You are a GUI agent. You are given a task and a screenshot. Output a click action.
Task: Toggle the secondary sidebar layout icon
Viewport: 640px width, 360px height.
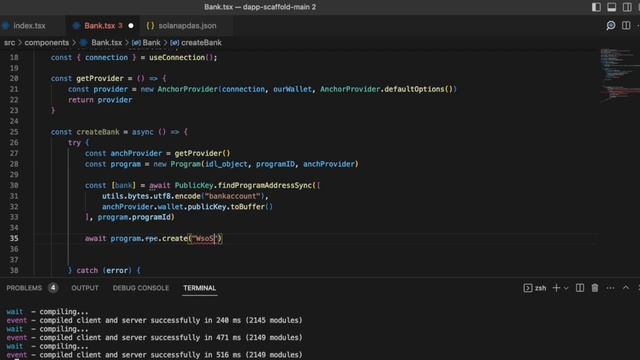click(x=627, y=7)
